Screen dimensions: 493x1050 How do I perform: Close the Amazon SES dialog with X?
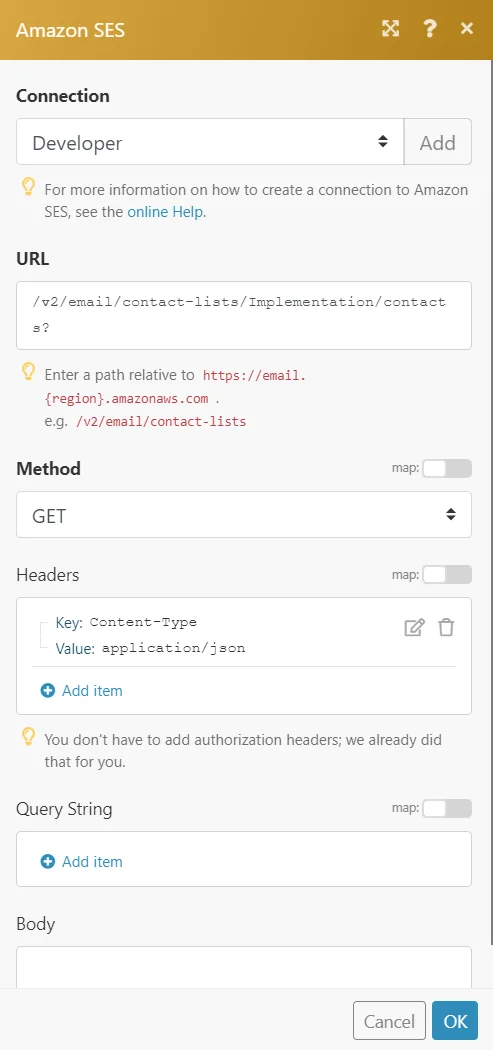pyautogui.click(x=467, y=28)
